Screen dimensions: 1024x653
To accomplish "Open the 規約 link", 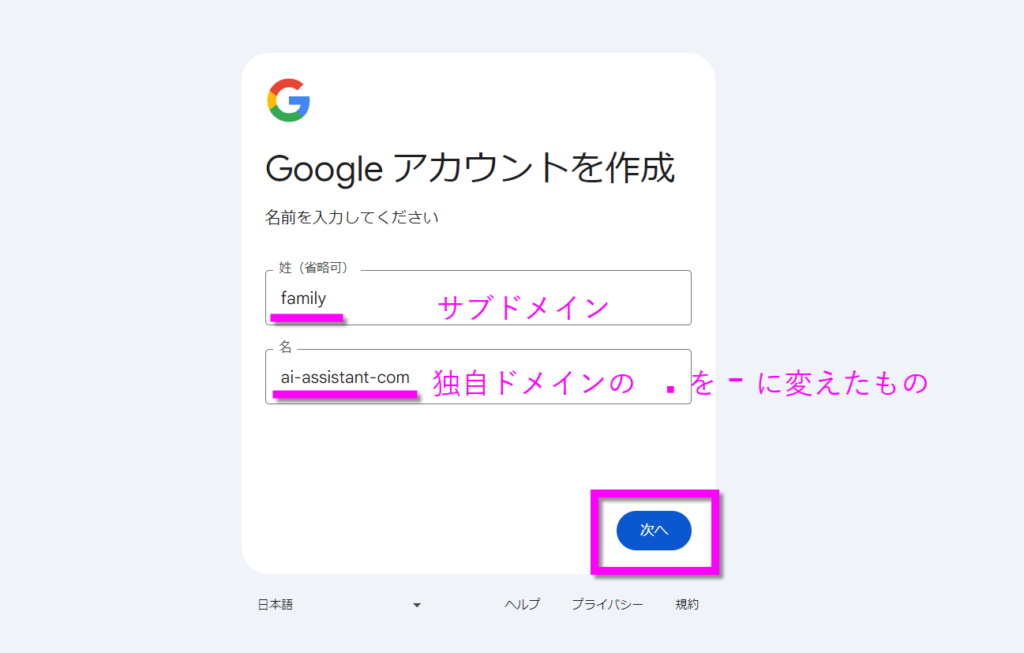I will coord(687,605).
